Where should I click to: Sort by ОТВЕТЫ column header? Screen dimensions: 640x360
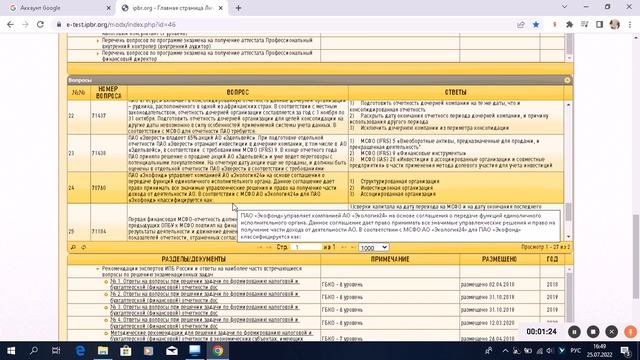tap(456, 92)
